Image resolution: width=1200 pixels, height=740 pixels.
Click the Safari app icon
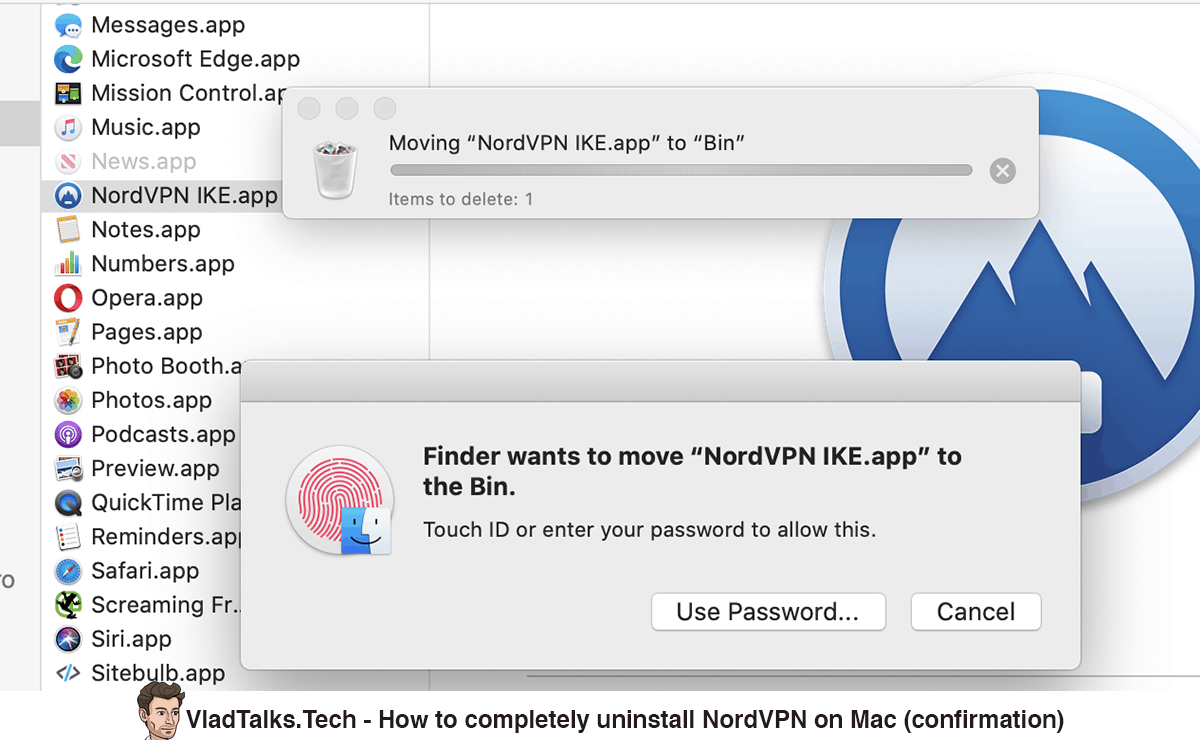click(x=68, y=571)
